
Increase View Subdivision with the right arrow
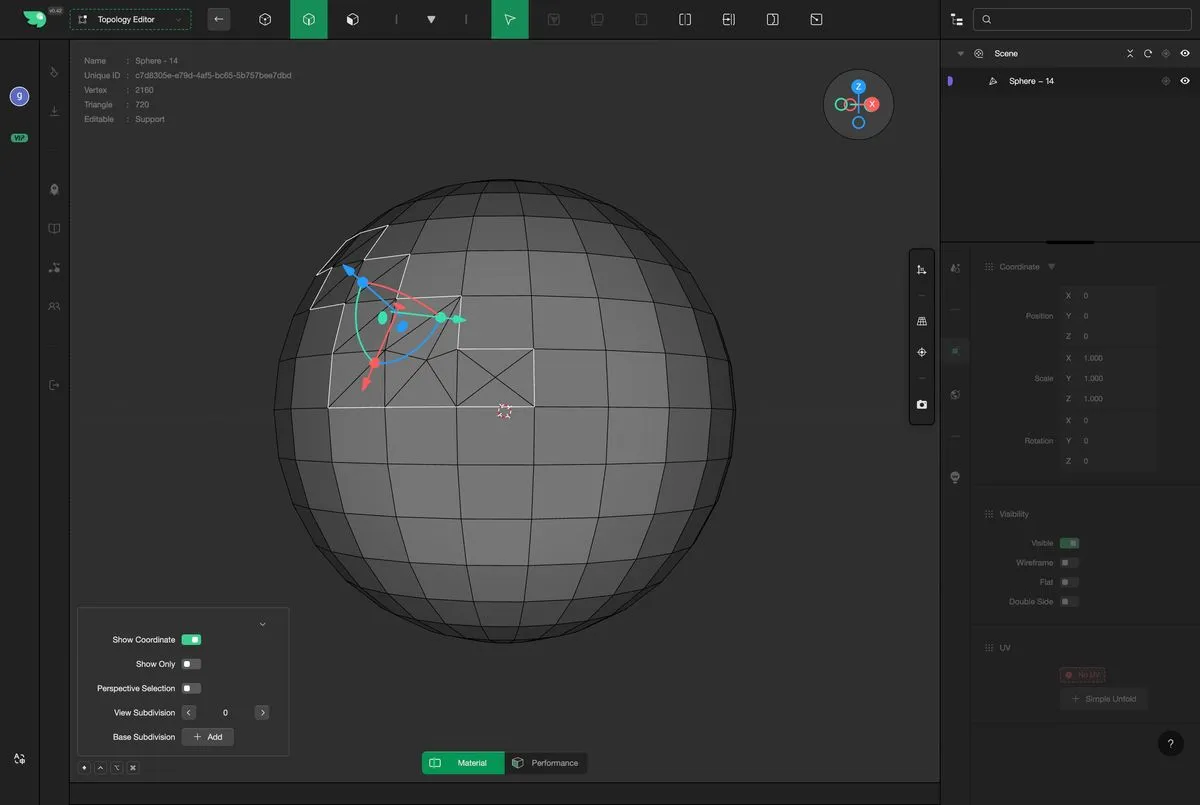pos(262,713)
